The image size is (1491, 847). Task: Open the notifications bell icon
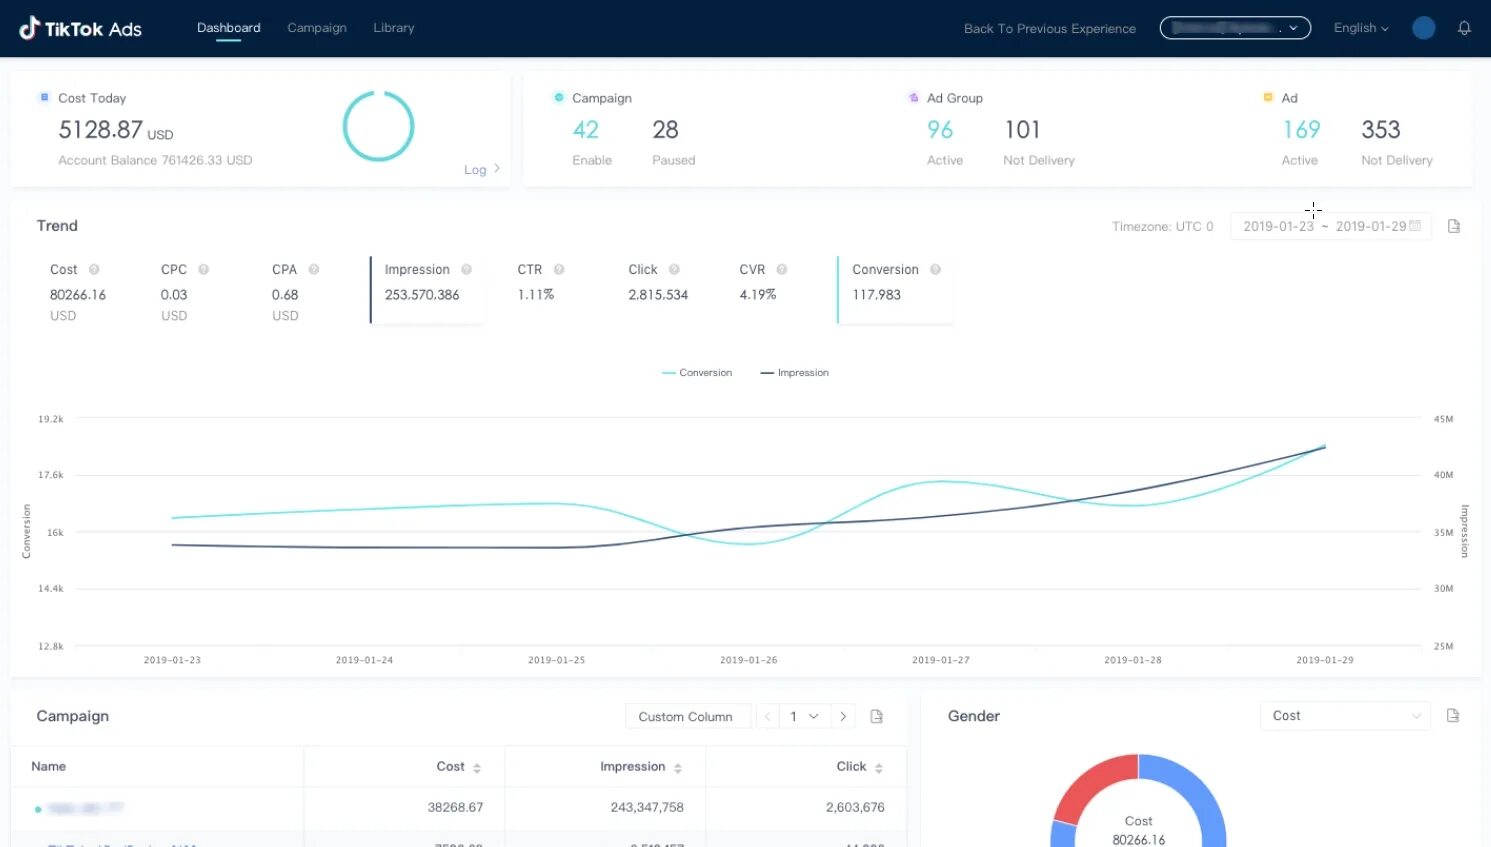(x=1464, y=28)
